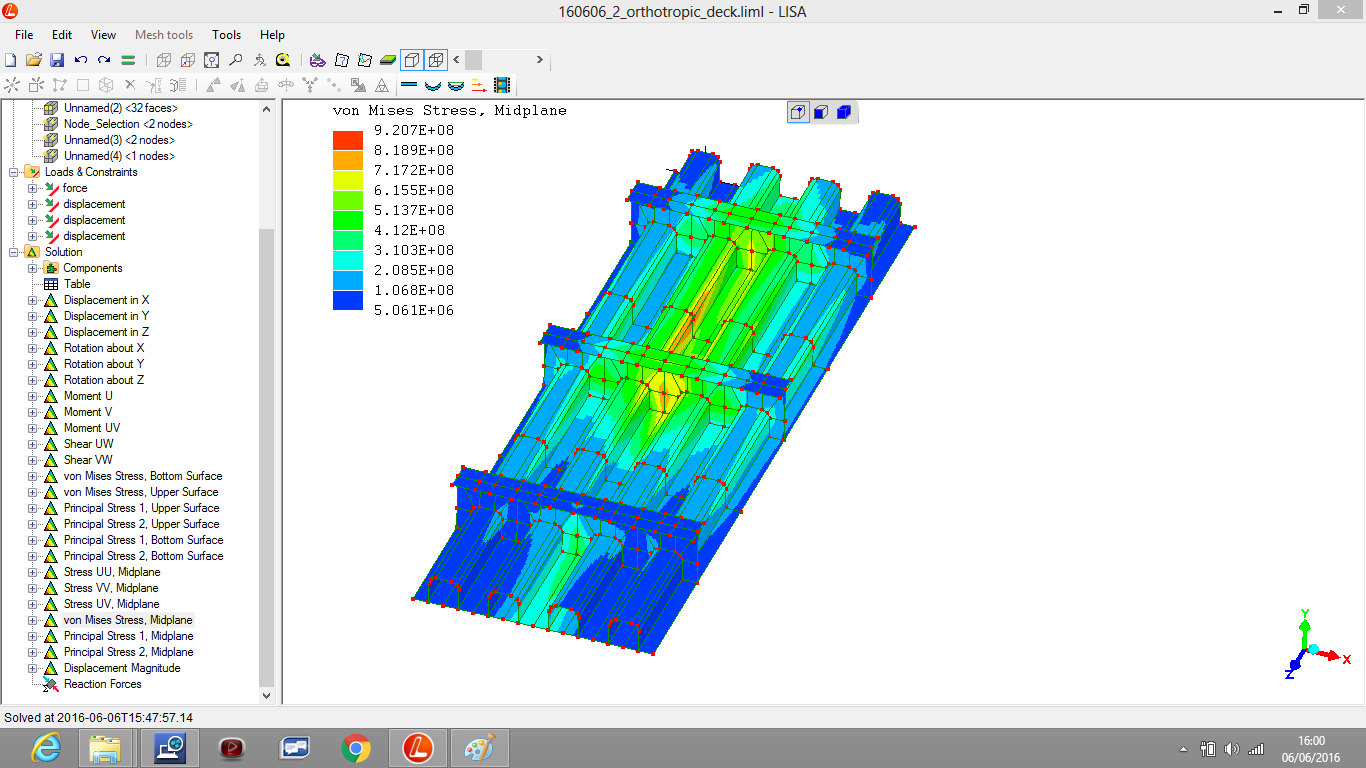Image resolution: width=1366 pixels, height=768 pixels.
Task: Open the file with folder icon
Action: (33, 60)
